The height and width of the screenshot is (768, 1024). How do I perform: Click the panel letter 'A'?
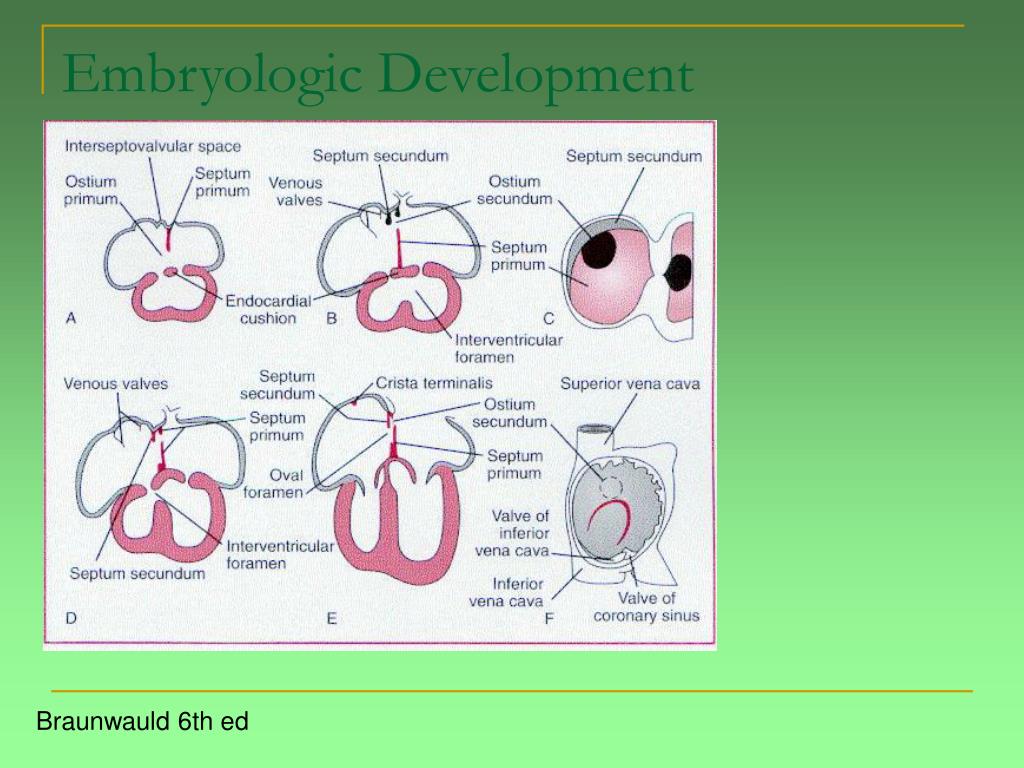(x=71, y=318)
